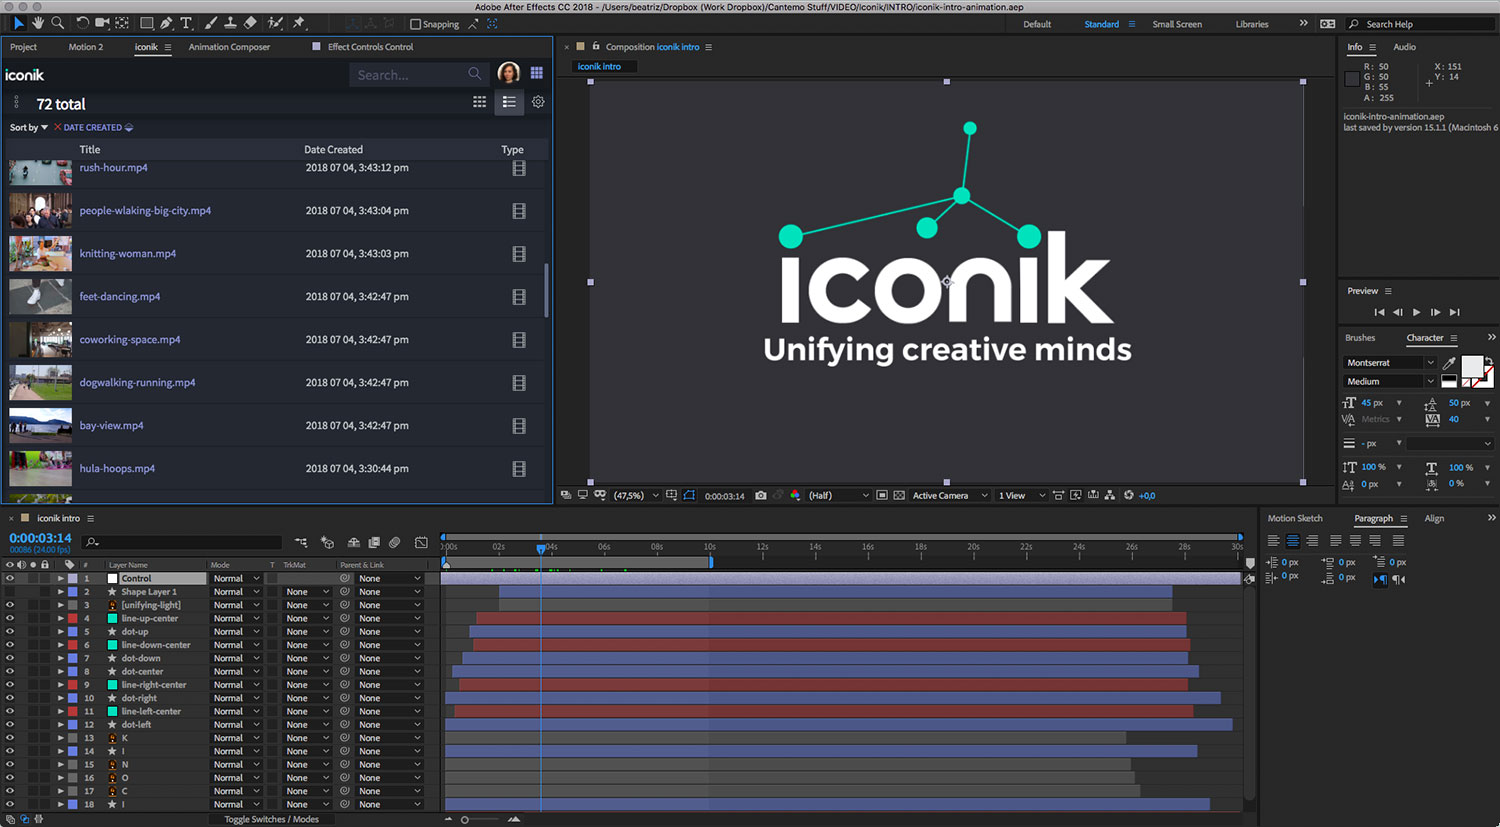
Task: Open the Align panel tab
Action: point(1434,518)
